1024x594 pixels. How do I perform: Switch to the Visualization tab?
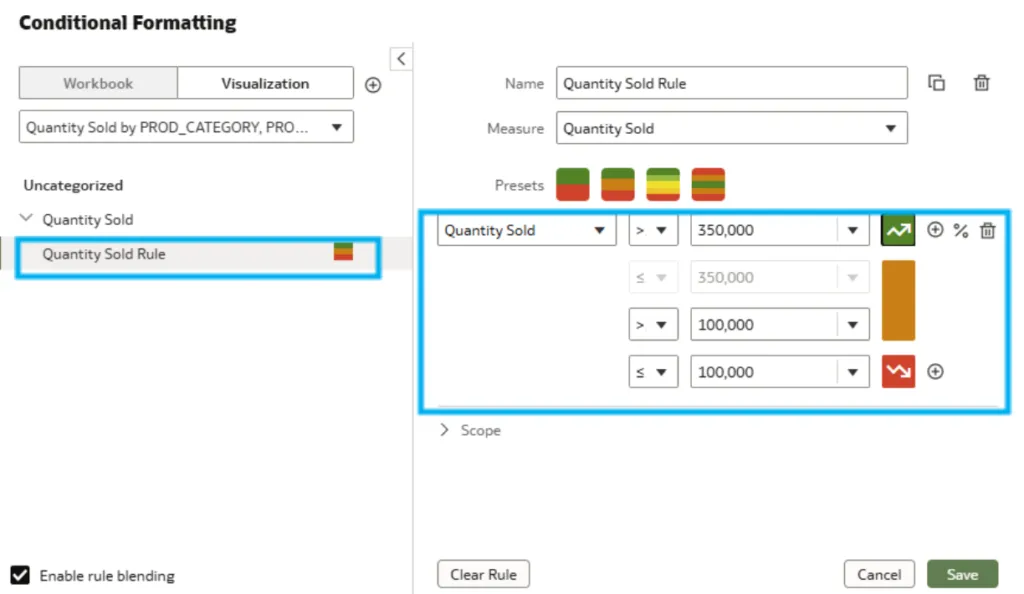point(265,84)
